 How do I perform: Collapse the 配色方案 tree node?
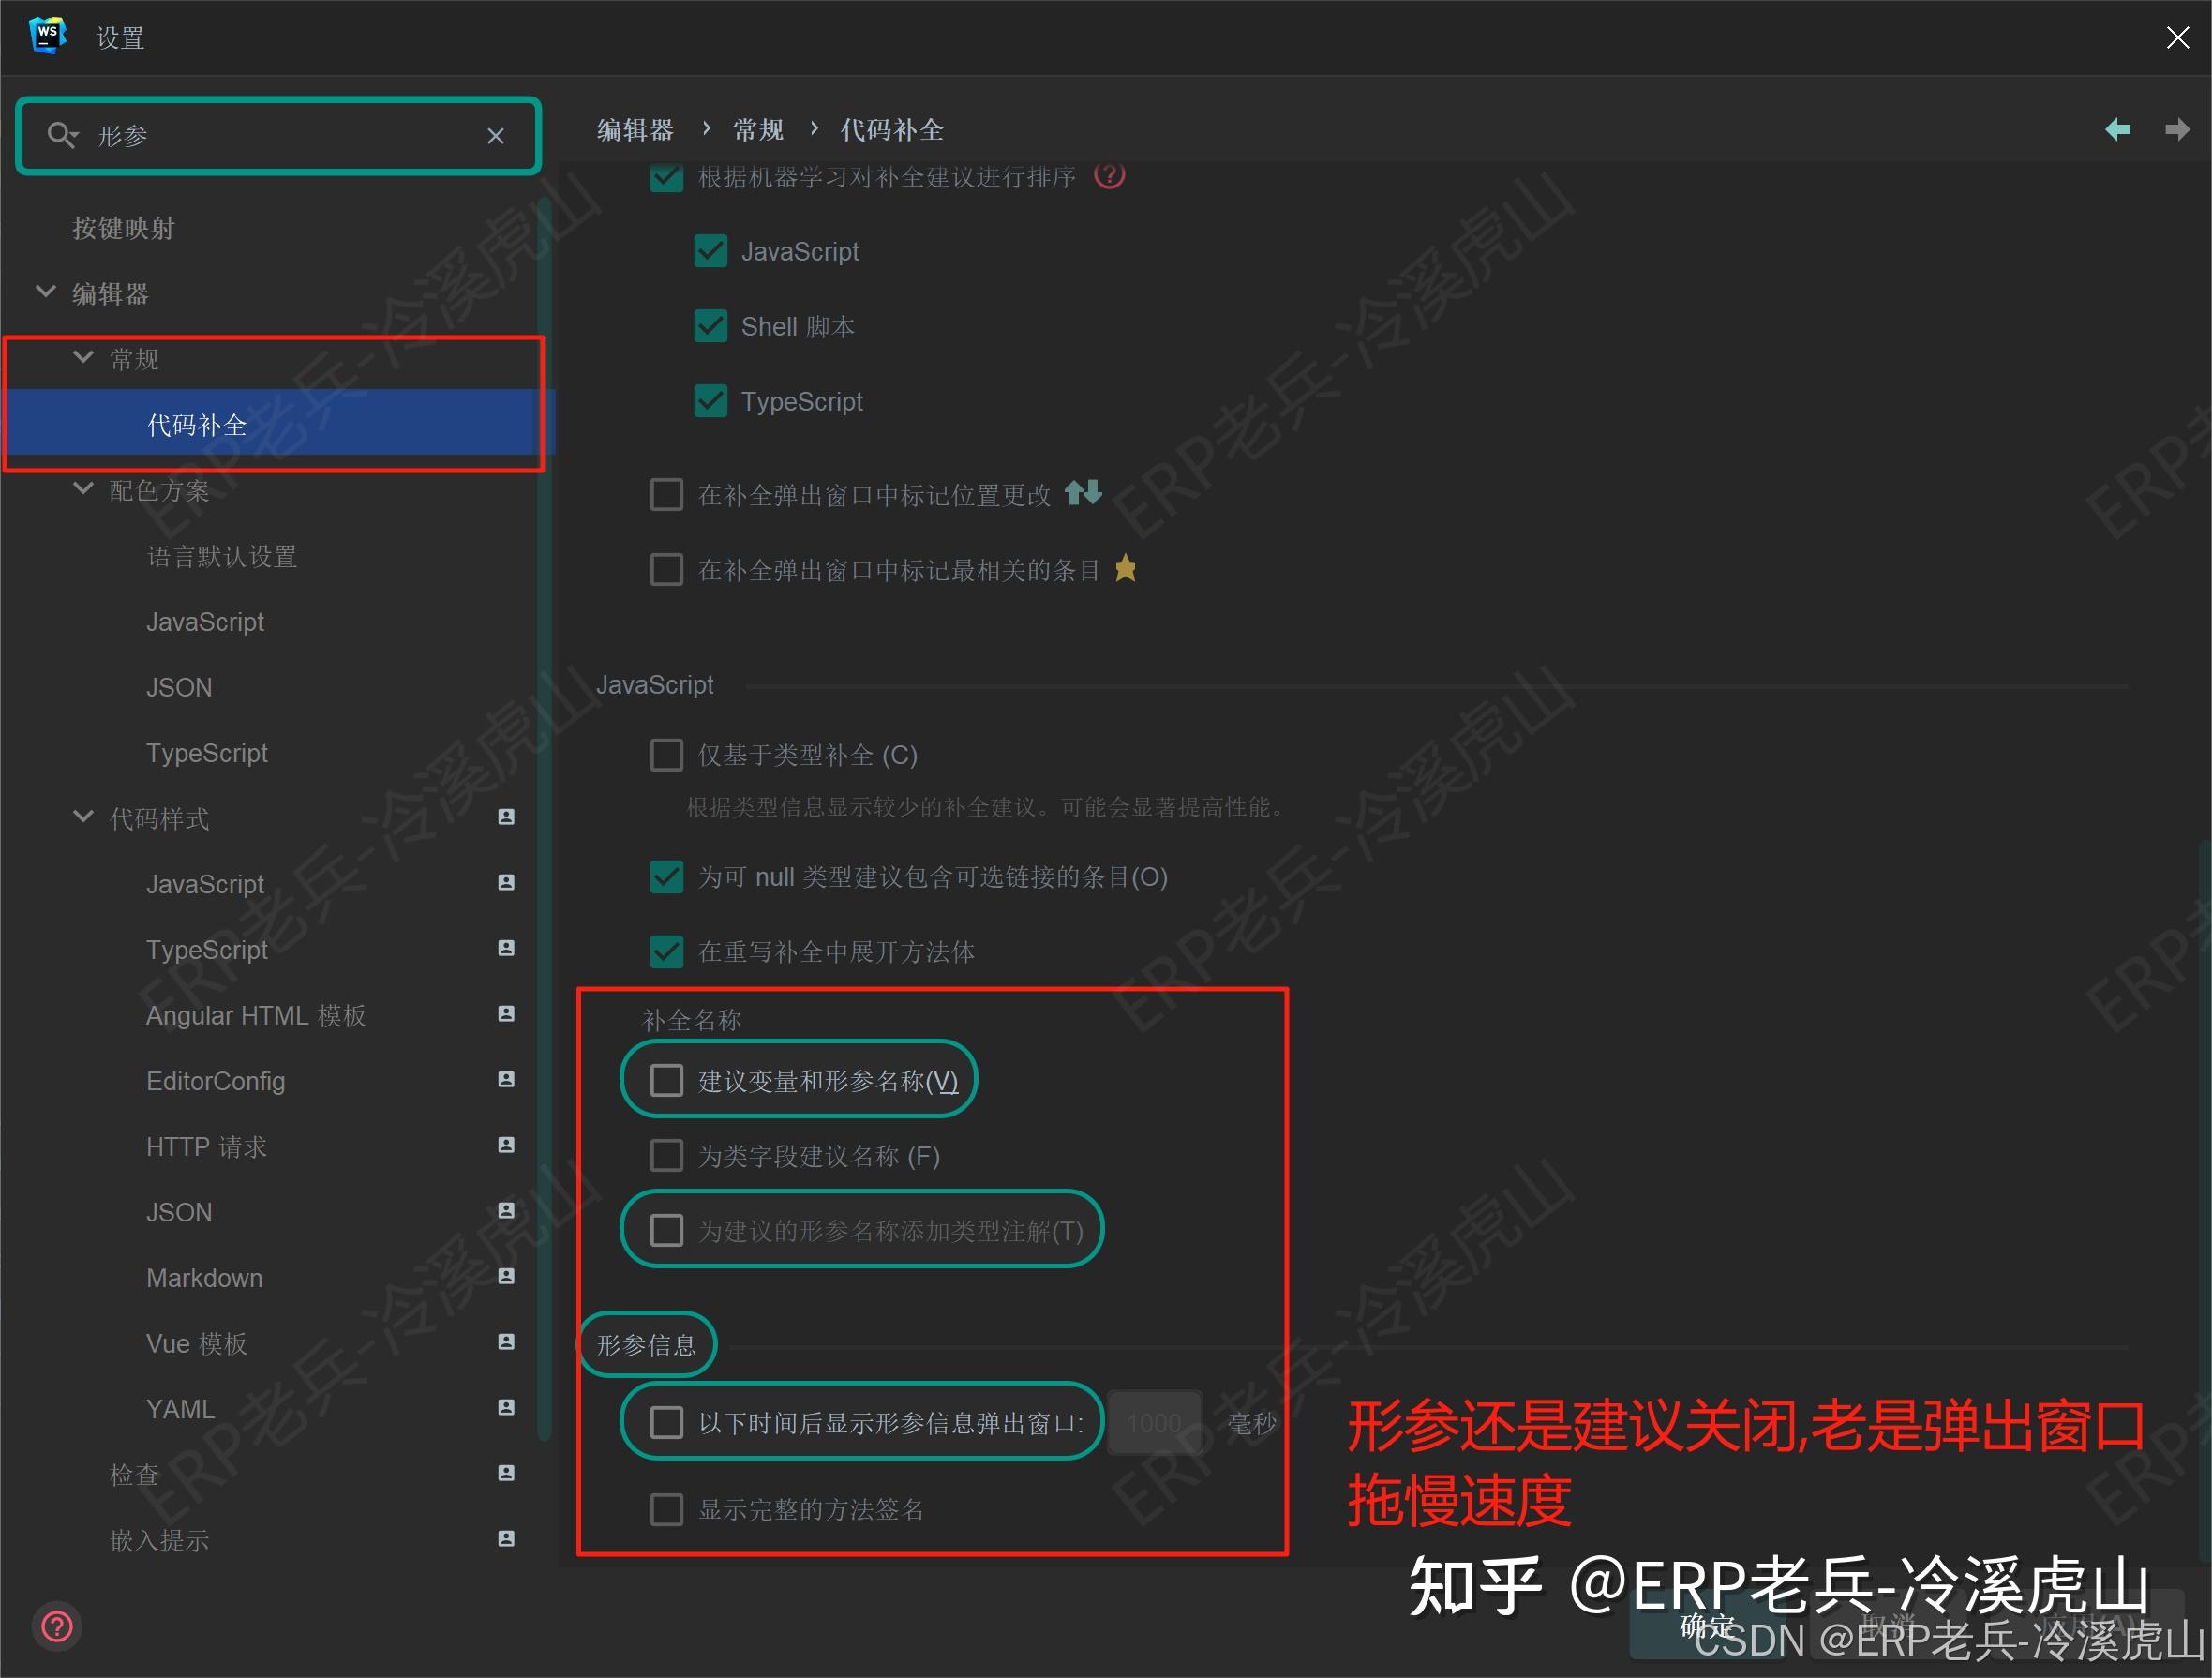point(84,489)
